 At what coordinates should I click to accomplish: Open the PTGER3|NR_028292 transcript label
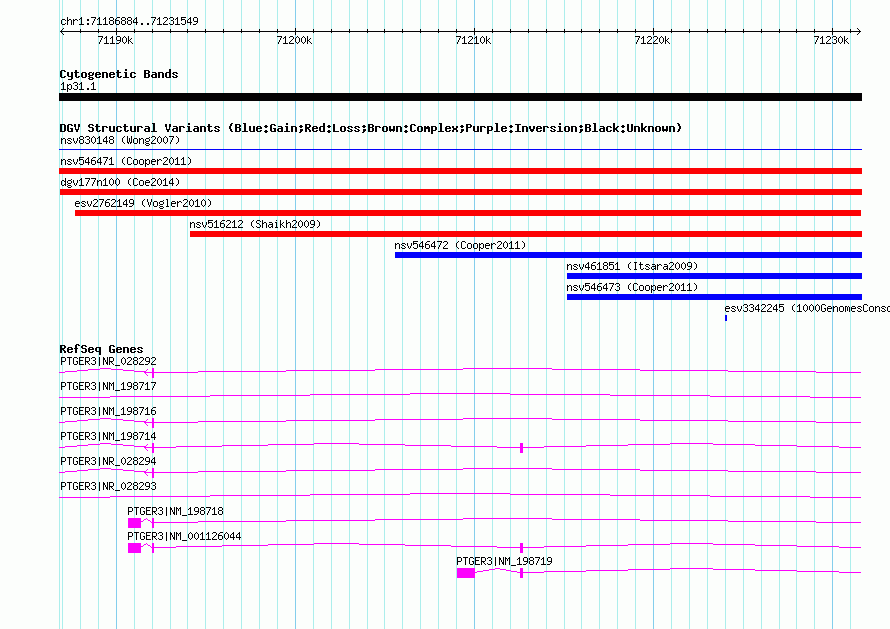point(108,361)
